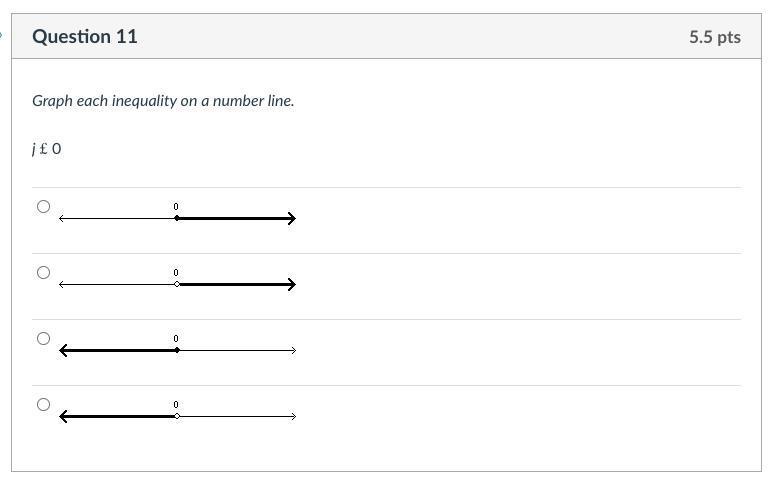Click the zero label above the fourth number line
Image resolution: width=770 pixels, height=483 pixels.
click(x=176, y=405)
